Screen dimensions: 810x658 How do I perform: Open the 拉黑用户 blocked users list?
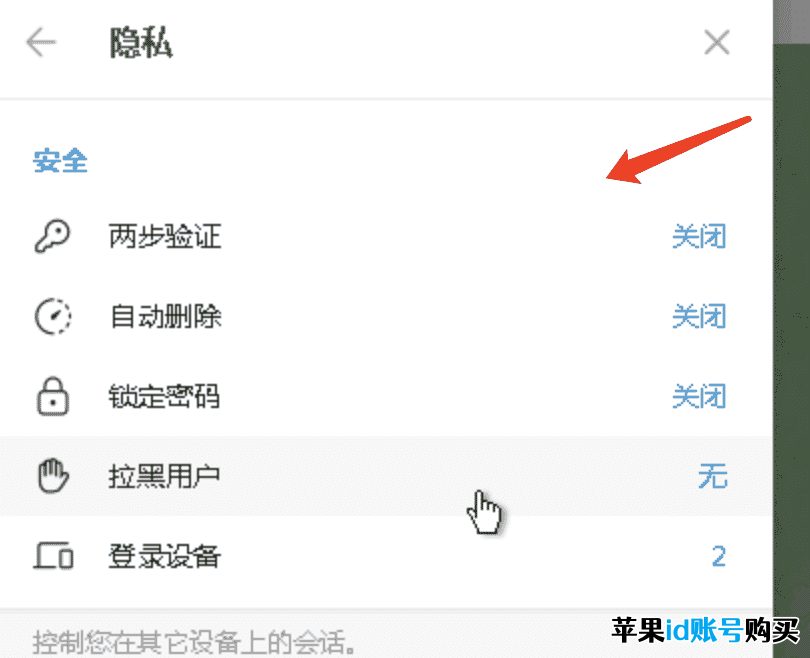(x=386, y=476)
